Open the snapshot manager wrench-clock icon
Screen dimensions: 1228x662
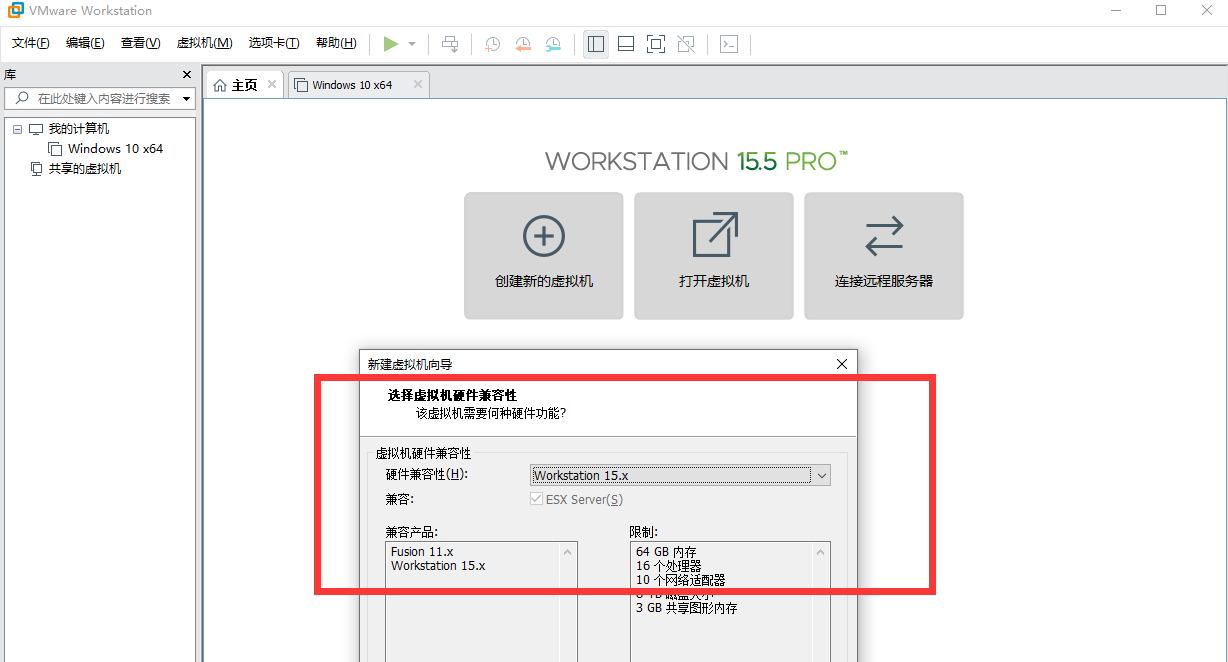(553, 44)
